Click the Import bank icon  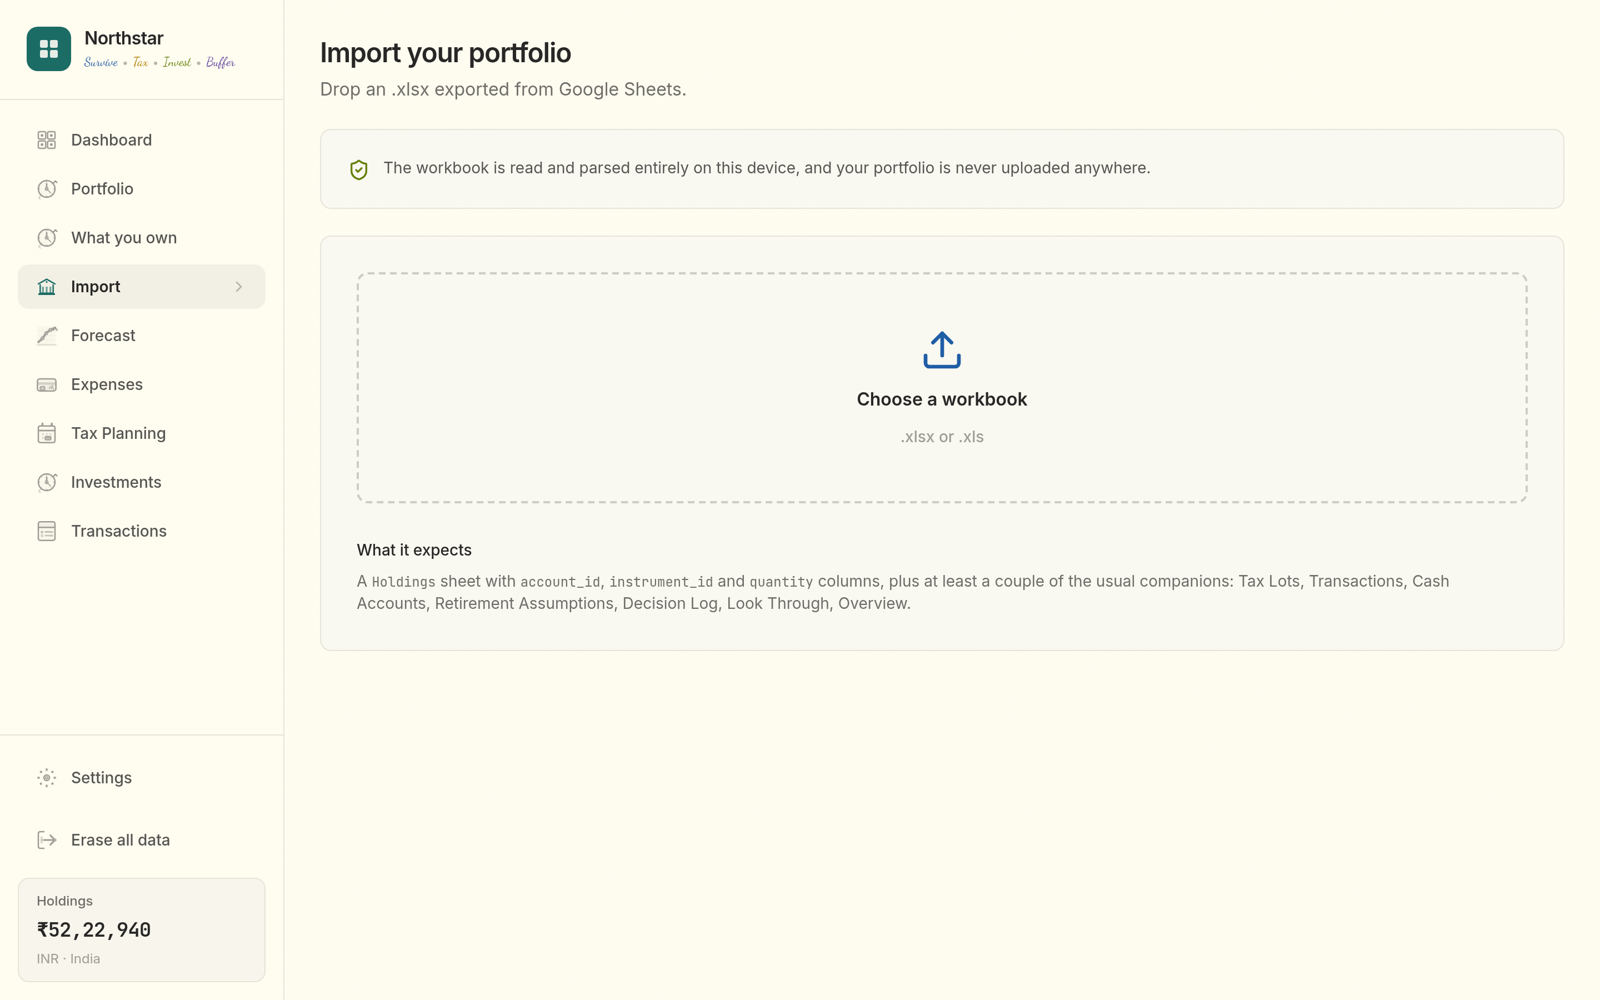point(47,287)
